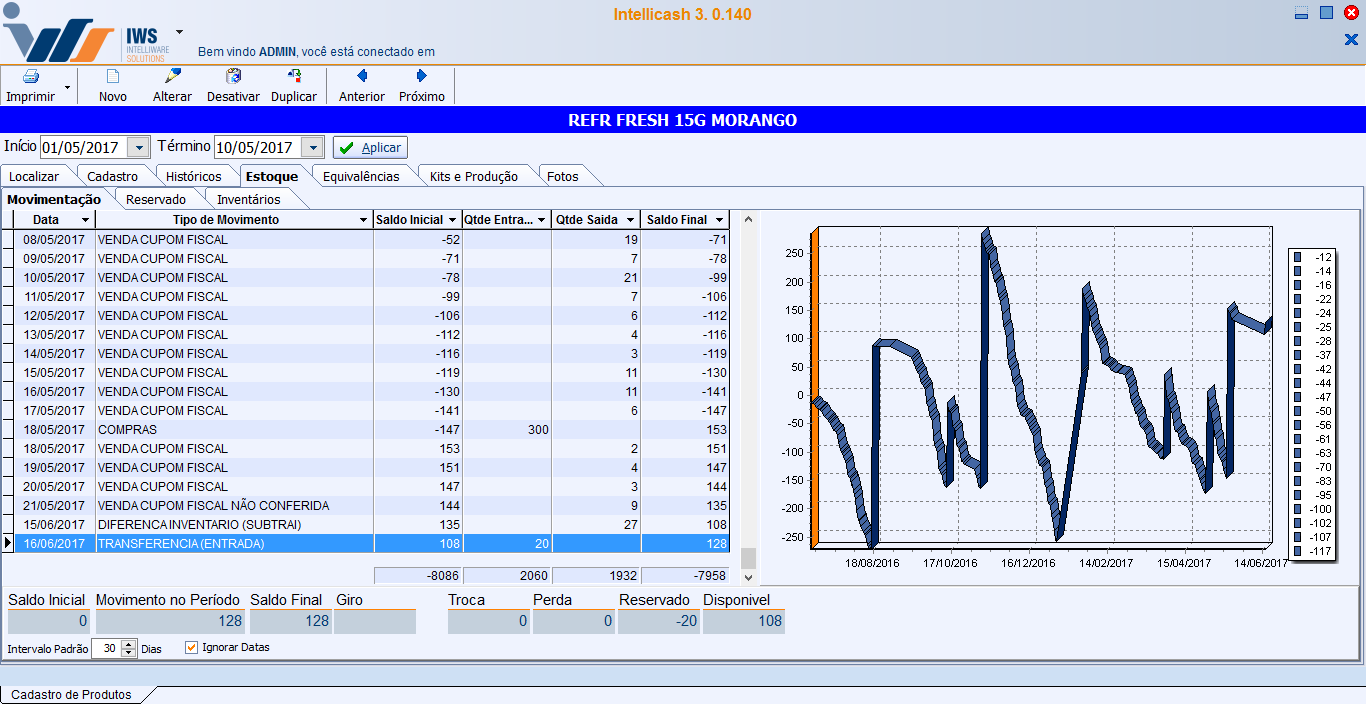Switch to the Localizar tab
Viewport: 1366px width, 704px height.
(x=34, y=176)
